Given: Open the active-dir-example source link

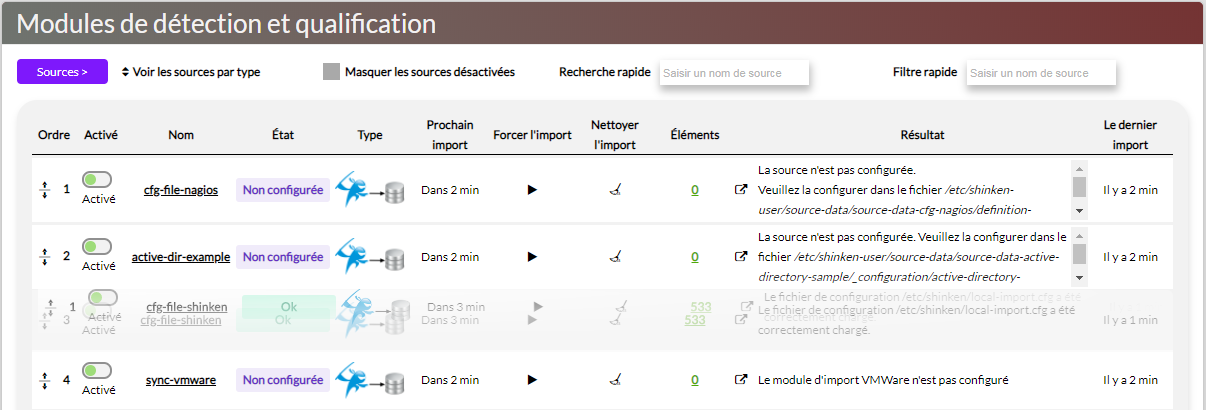Looking at the screenshot, I should tap(181, 257).
